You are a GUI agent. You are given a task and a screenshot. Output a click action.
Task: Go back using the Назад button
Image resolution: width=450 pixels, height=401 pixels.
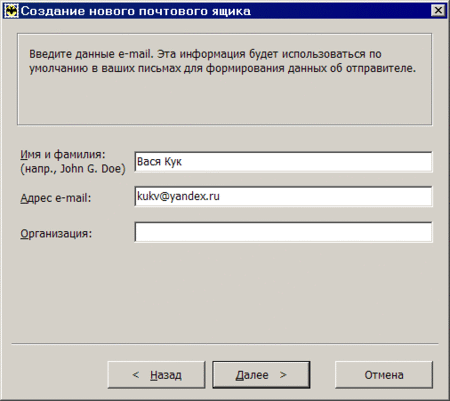tap(156, 375)
